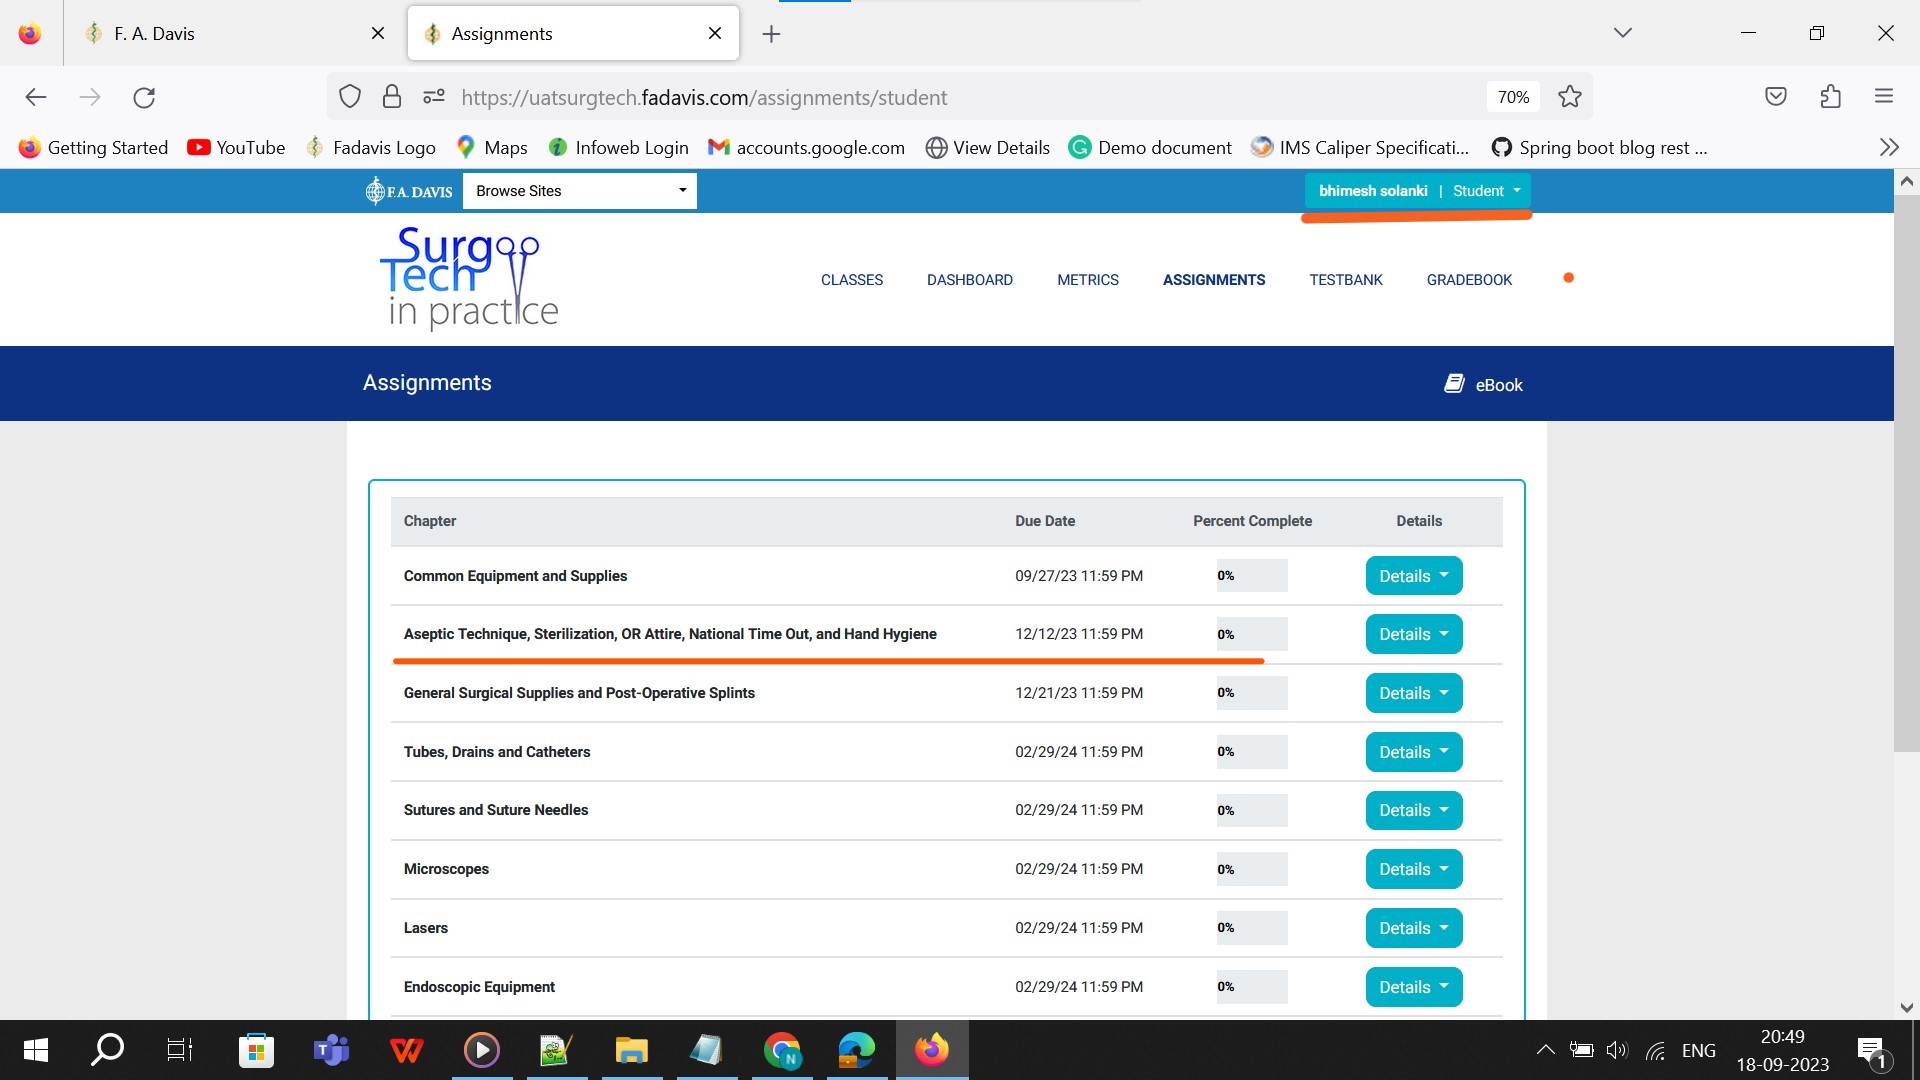The image size is (1920, 1080).
Task: Open Firefox application hamburger menu
Action: (x=1884, y=97)
